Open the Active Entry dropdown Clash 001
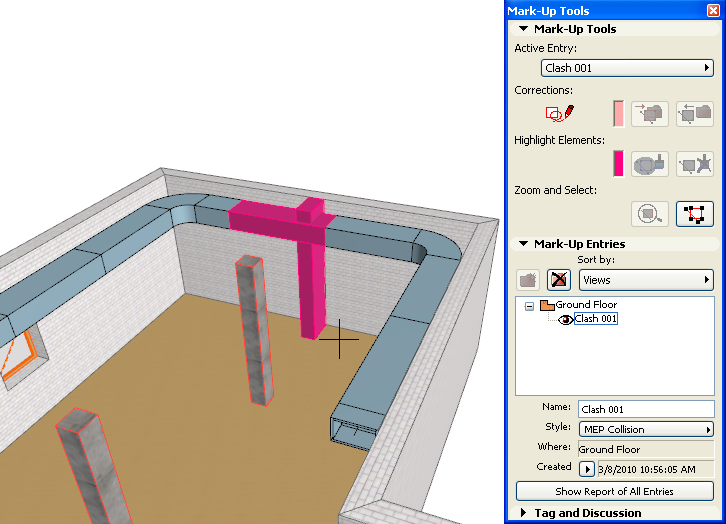 click(627, 68)
